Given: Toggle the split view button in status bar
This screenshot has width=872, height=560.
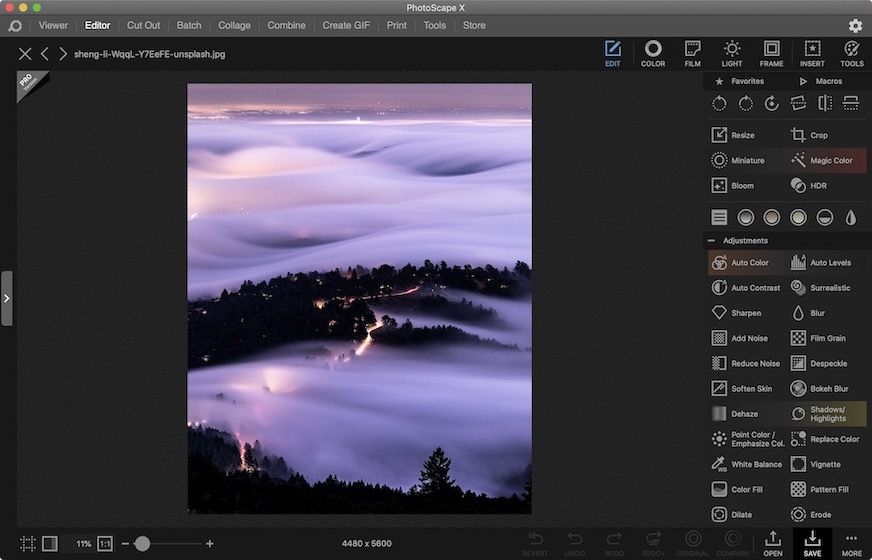Looking at the screenshot, I should tap(50, 544).
